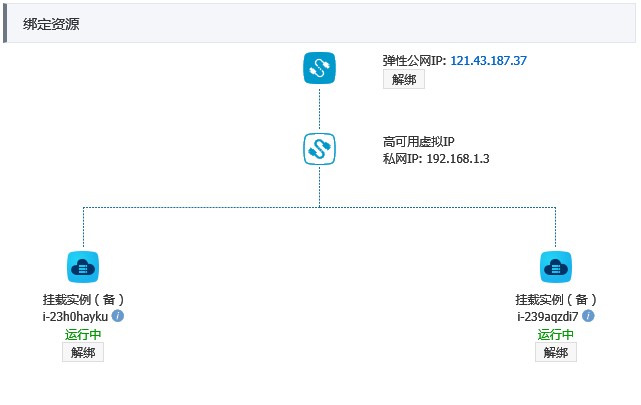Click the 挂载实例（备）label above i-23h0hayku
This screenshot has width=641, height=405.
83,299
